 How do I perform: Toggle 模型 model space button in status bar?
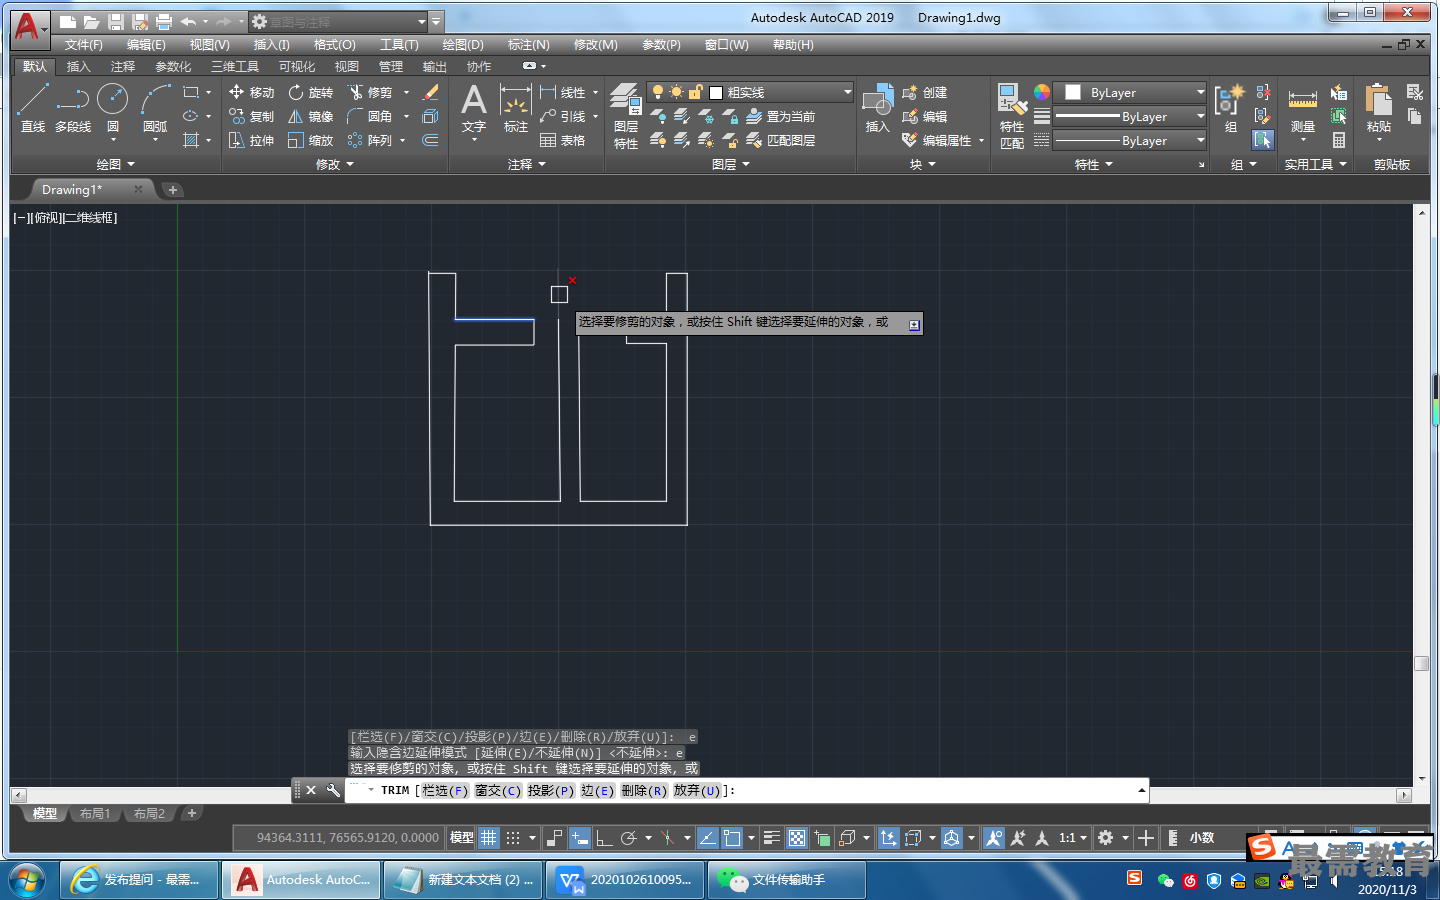(461, 838)
